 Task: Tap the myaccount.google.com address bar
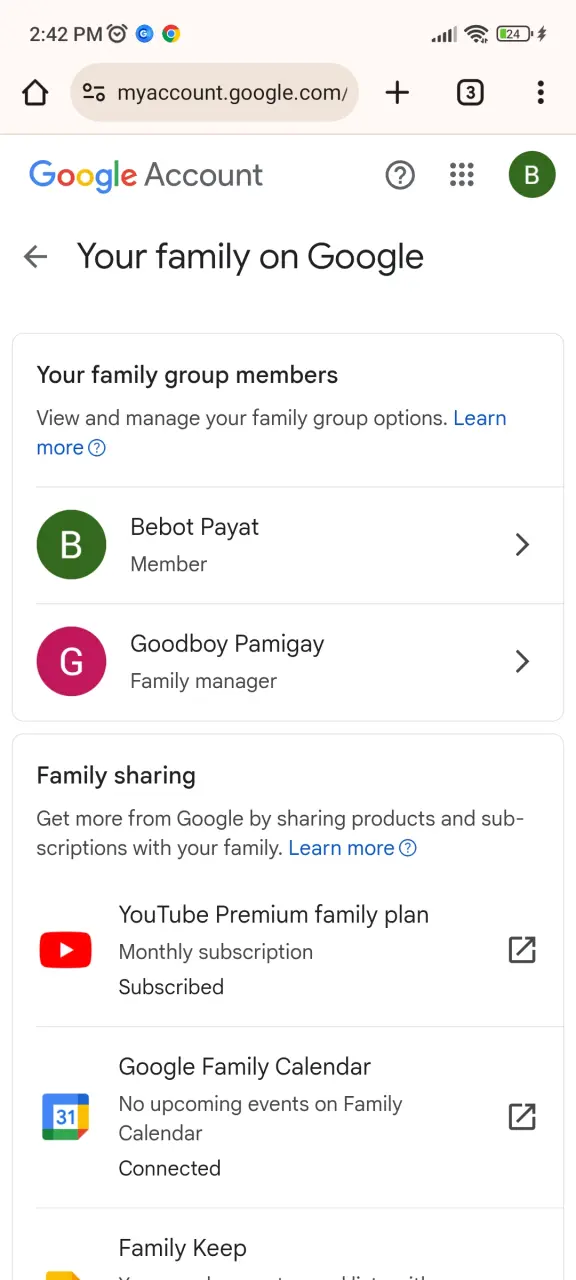click(214, 93)
